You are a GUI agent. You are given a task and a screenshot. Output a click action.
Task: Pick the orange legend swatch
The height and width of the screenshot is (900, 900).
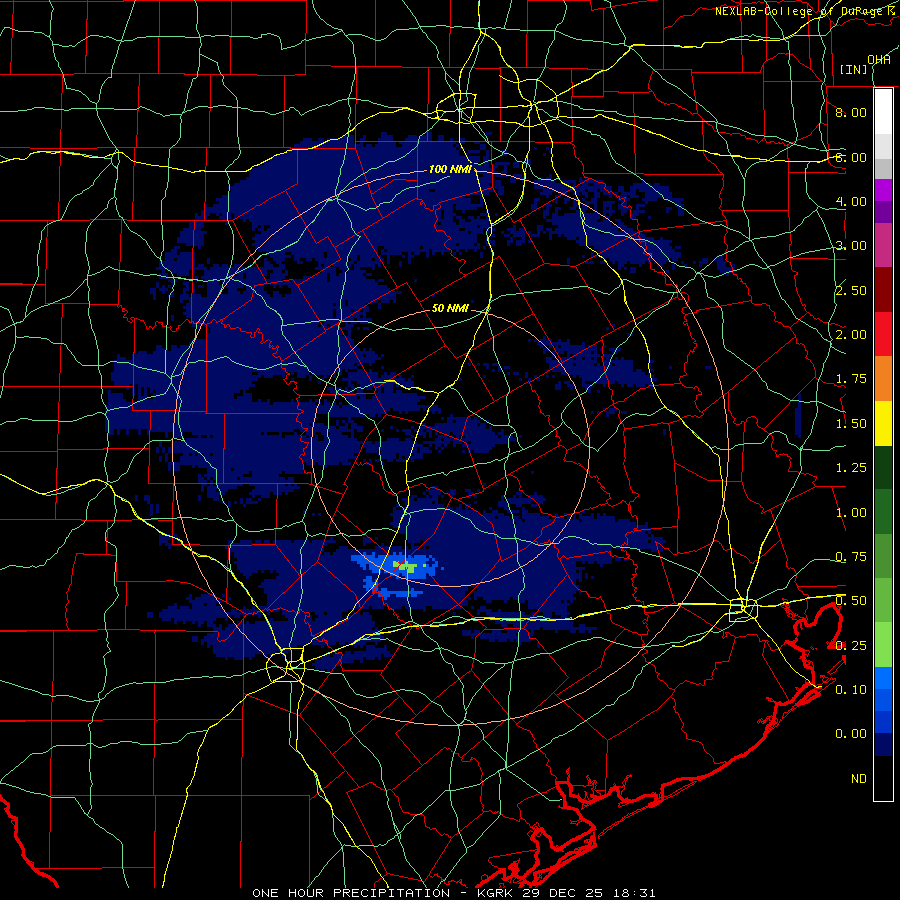(883, 379)
